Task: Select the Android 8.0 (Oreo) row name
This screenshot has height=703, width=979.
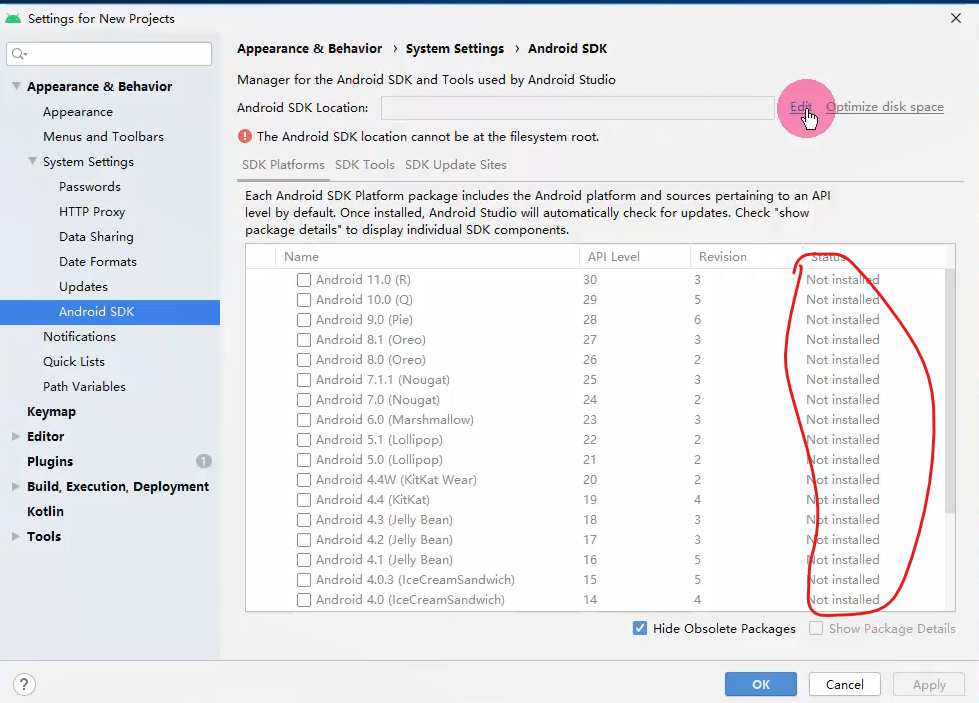Action: [370, 360]
